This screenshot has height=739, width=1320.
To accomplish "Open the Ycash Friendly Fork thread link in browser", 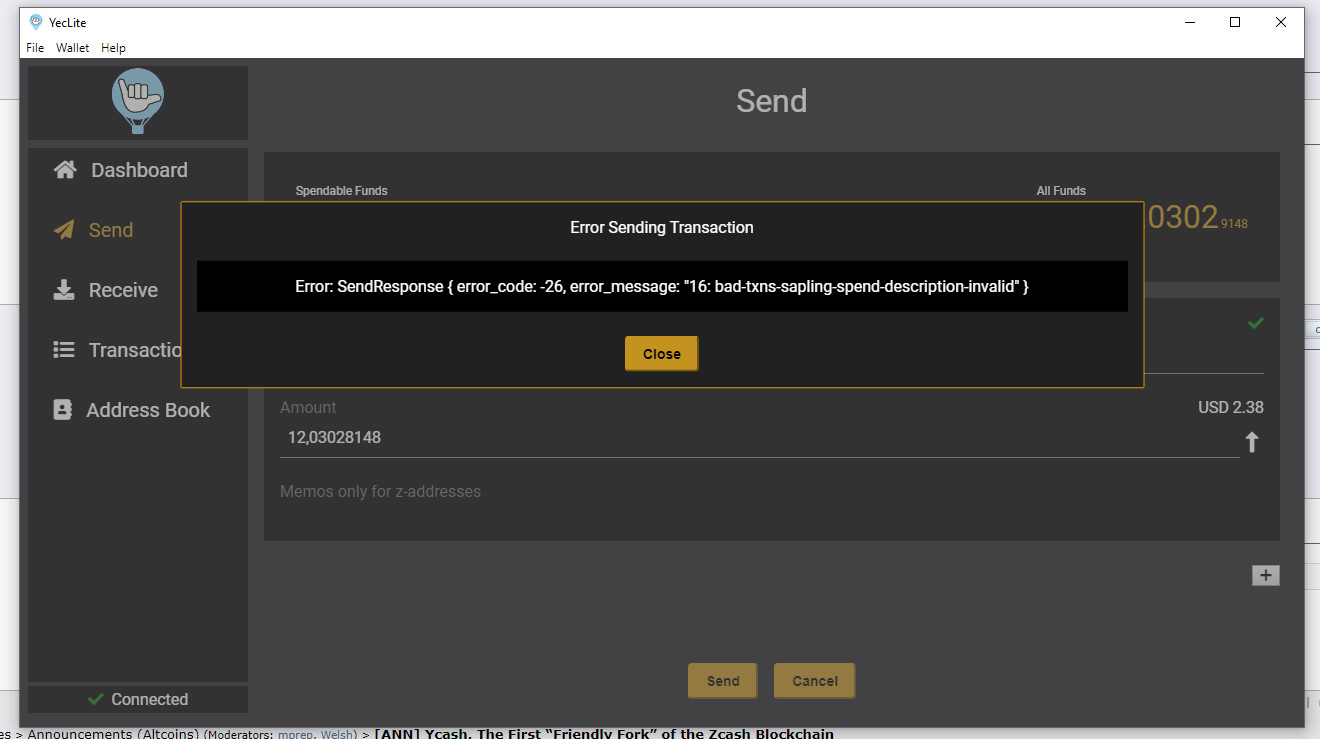I will [604, 734].
